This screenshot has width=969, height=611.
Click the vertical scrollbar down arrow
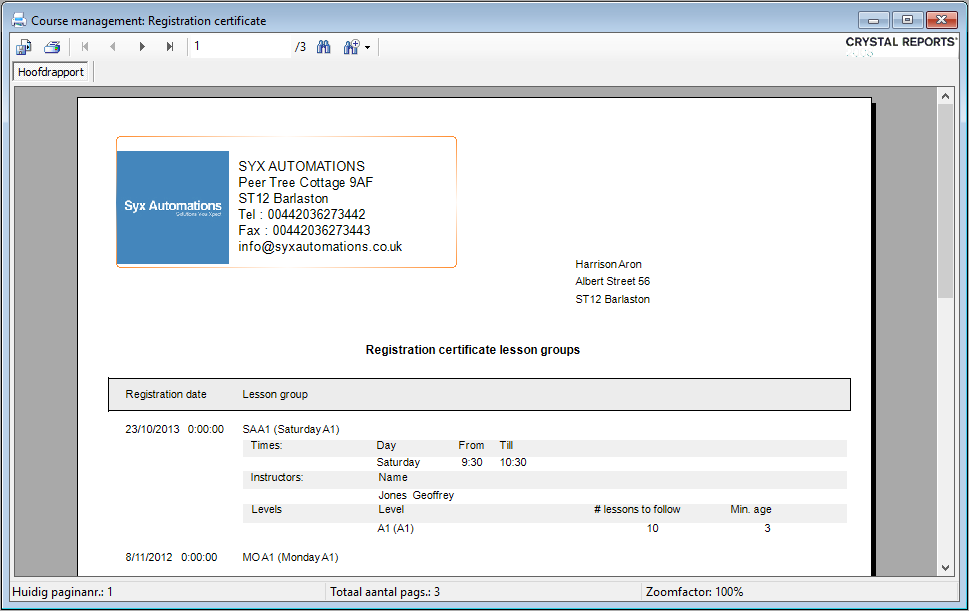(945, 567)
